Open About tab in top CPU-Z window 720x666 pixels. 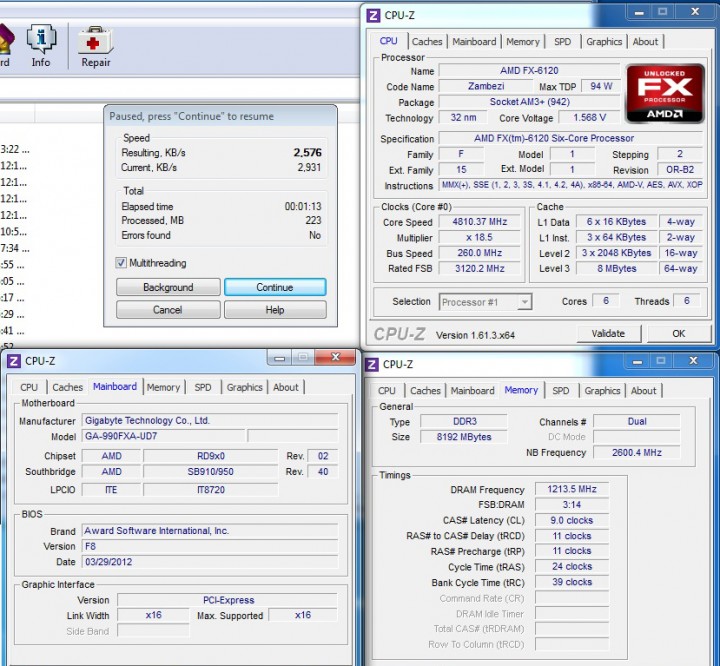click(x=646, y=42)
